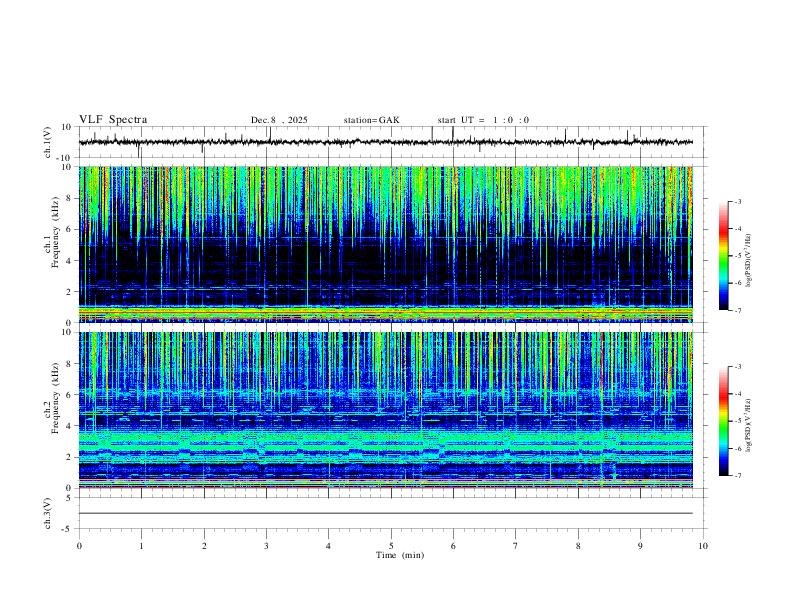Image resolution: width=792 pixels, height=612 pixels.
Task: Select the date text "Dec.8 , 2025"
Action: (x=279, y=120)
